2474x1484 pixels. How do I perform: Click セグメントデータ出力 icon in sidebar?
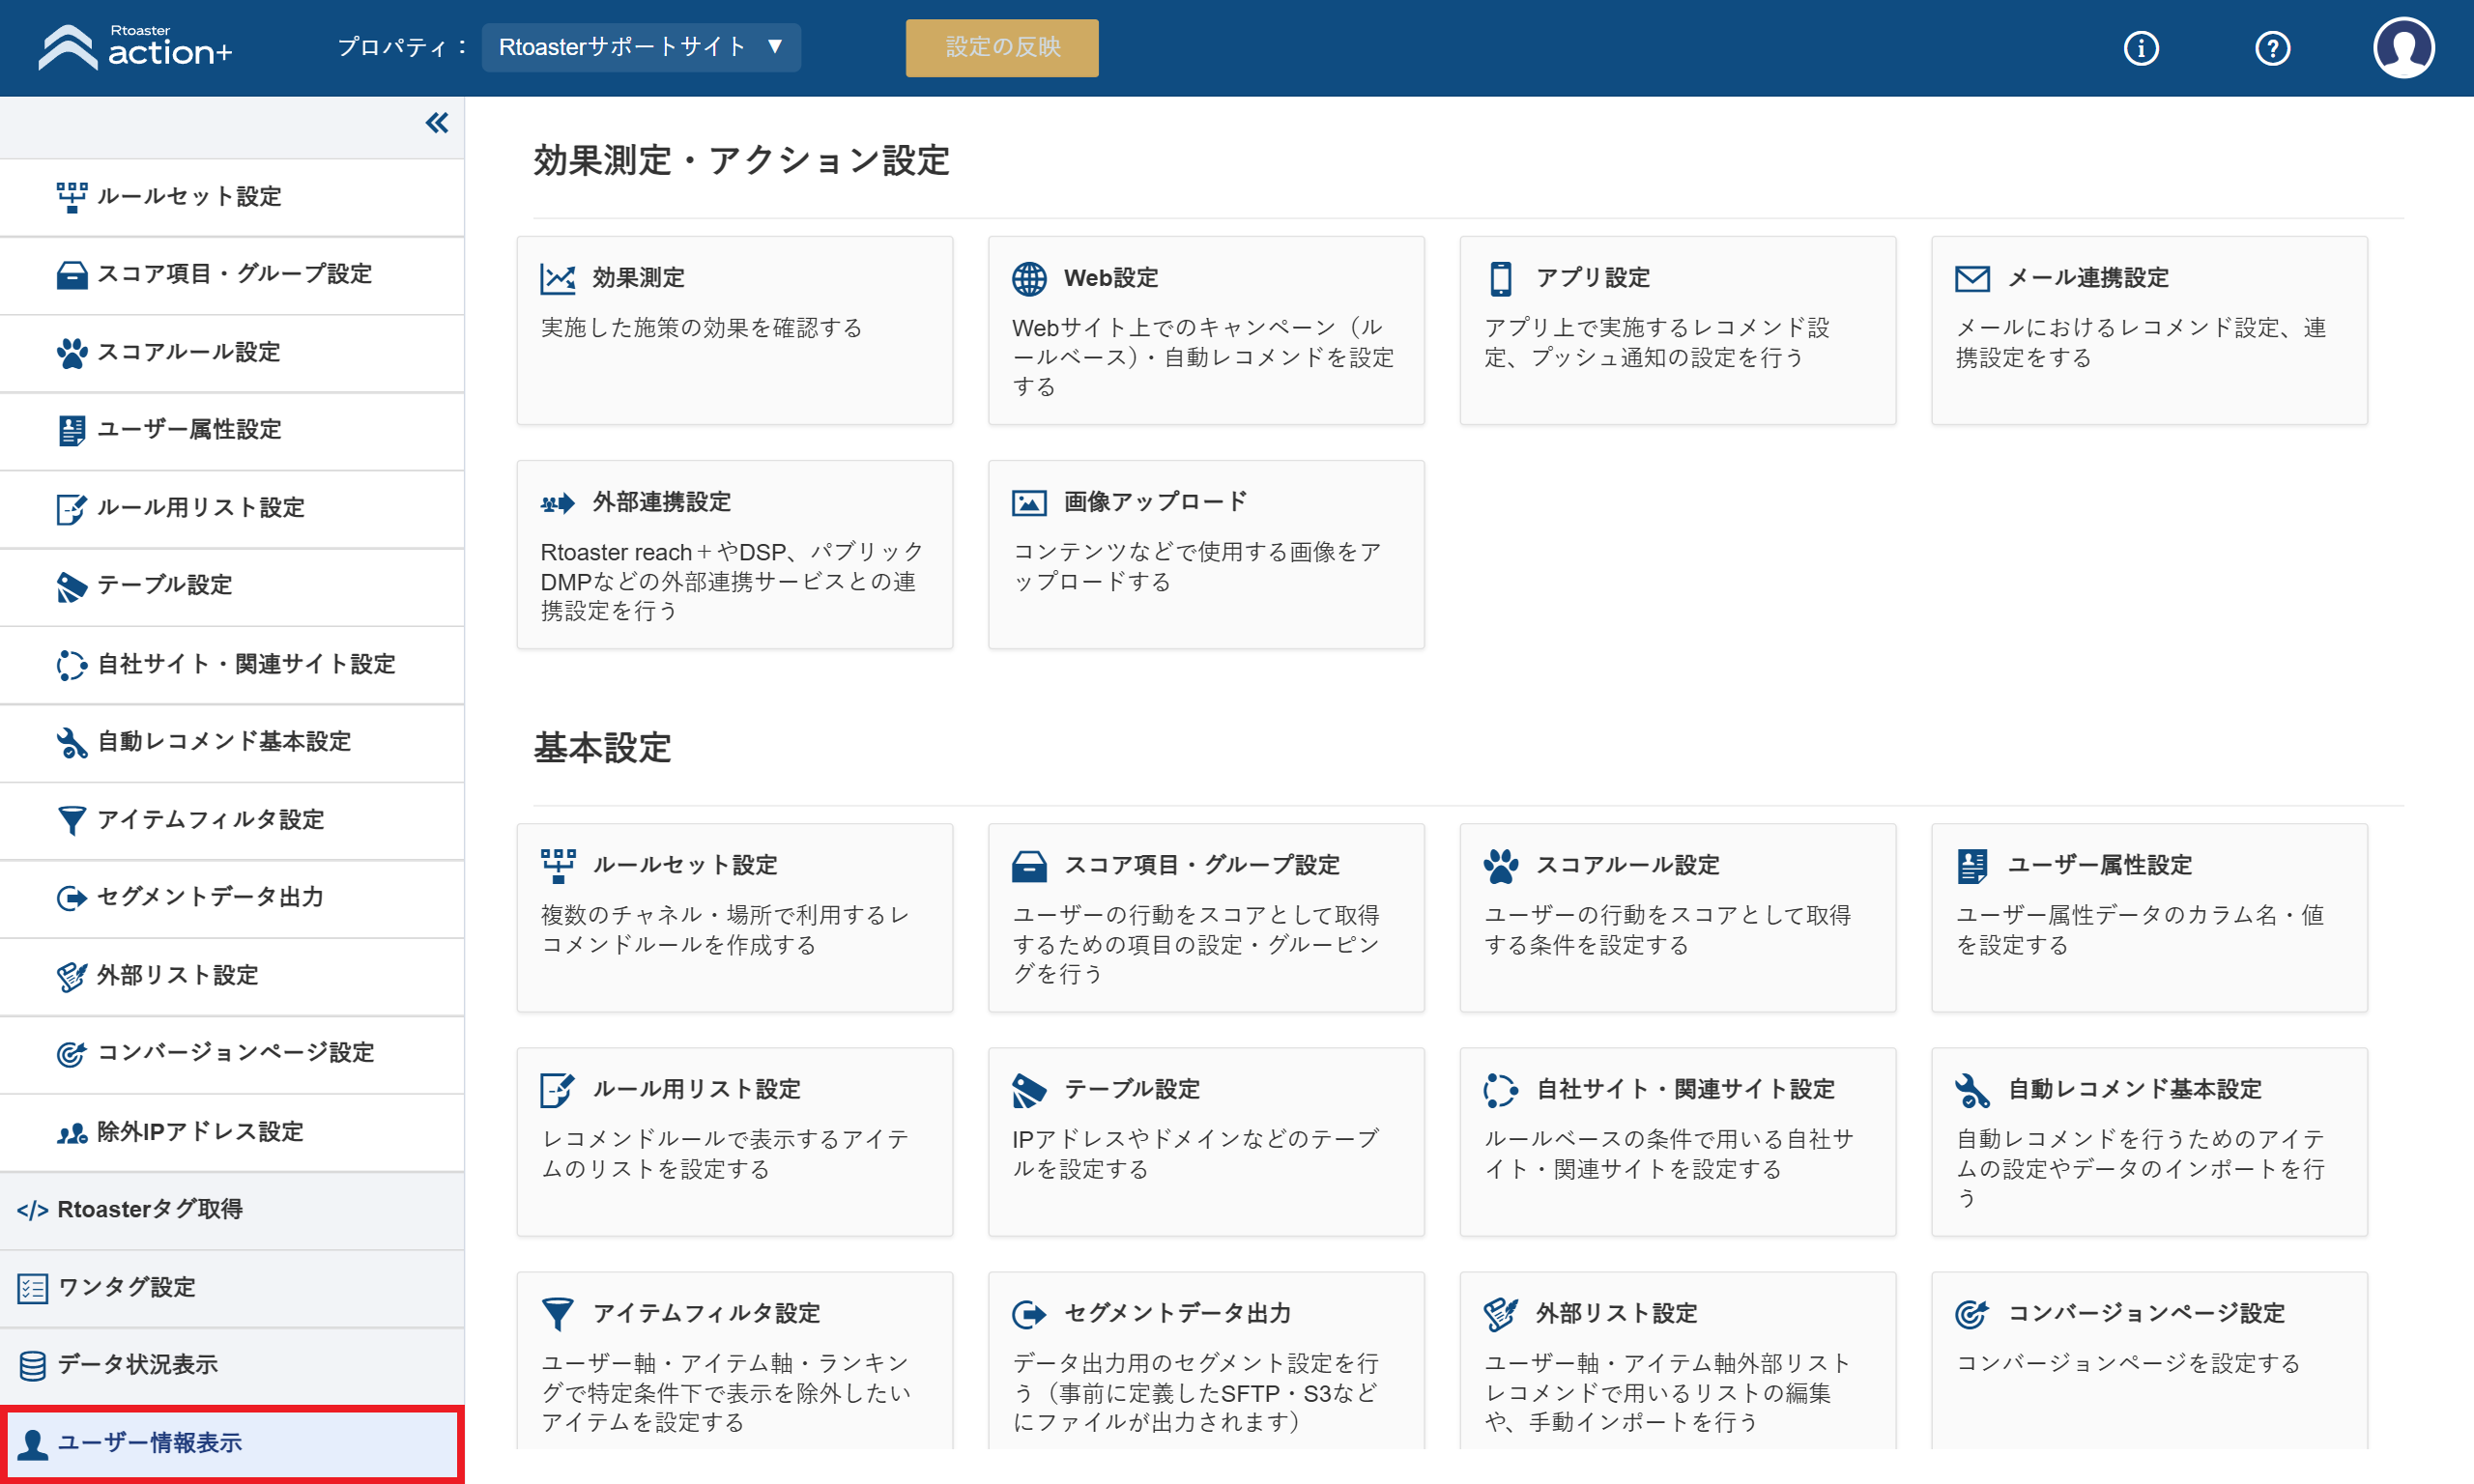[x=71, y=898]
